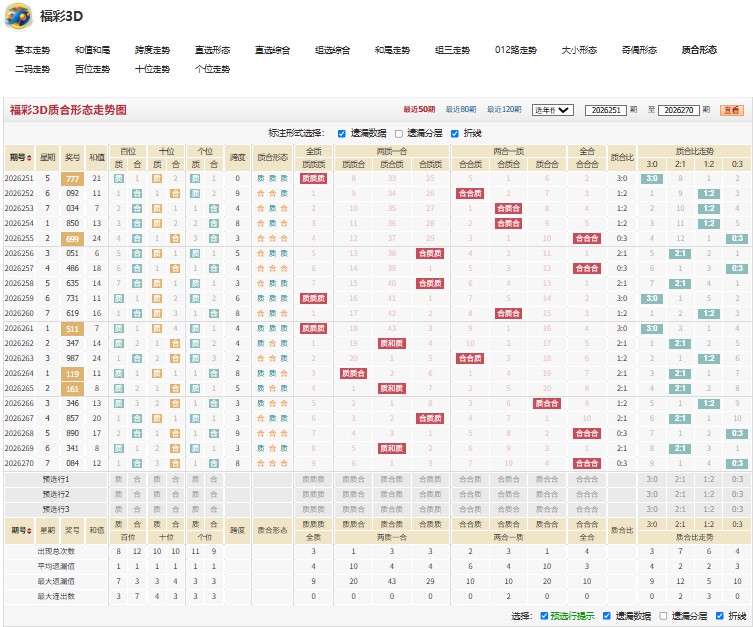
Task: Uncheck 折线 checkbox in 标注形式选择 row
Action: pyautogui.click(x=455, y=133)
